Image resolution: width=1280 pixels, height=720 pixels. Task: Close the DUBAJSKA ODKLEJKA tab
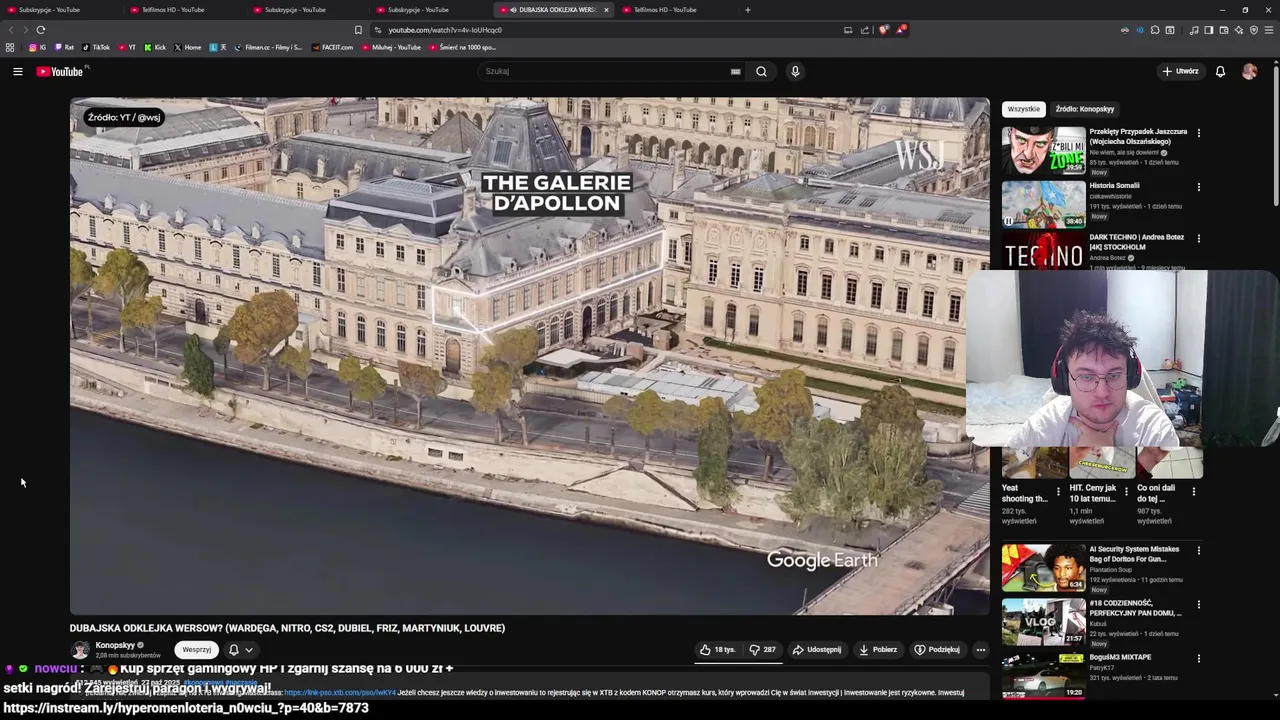[x=606, y=10]
